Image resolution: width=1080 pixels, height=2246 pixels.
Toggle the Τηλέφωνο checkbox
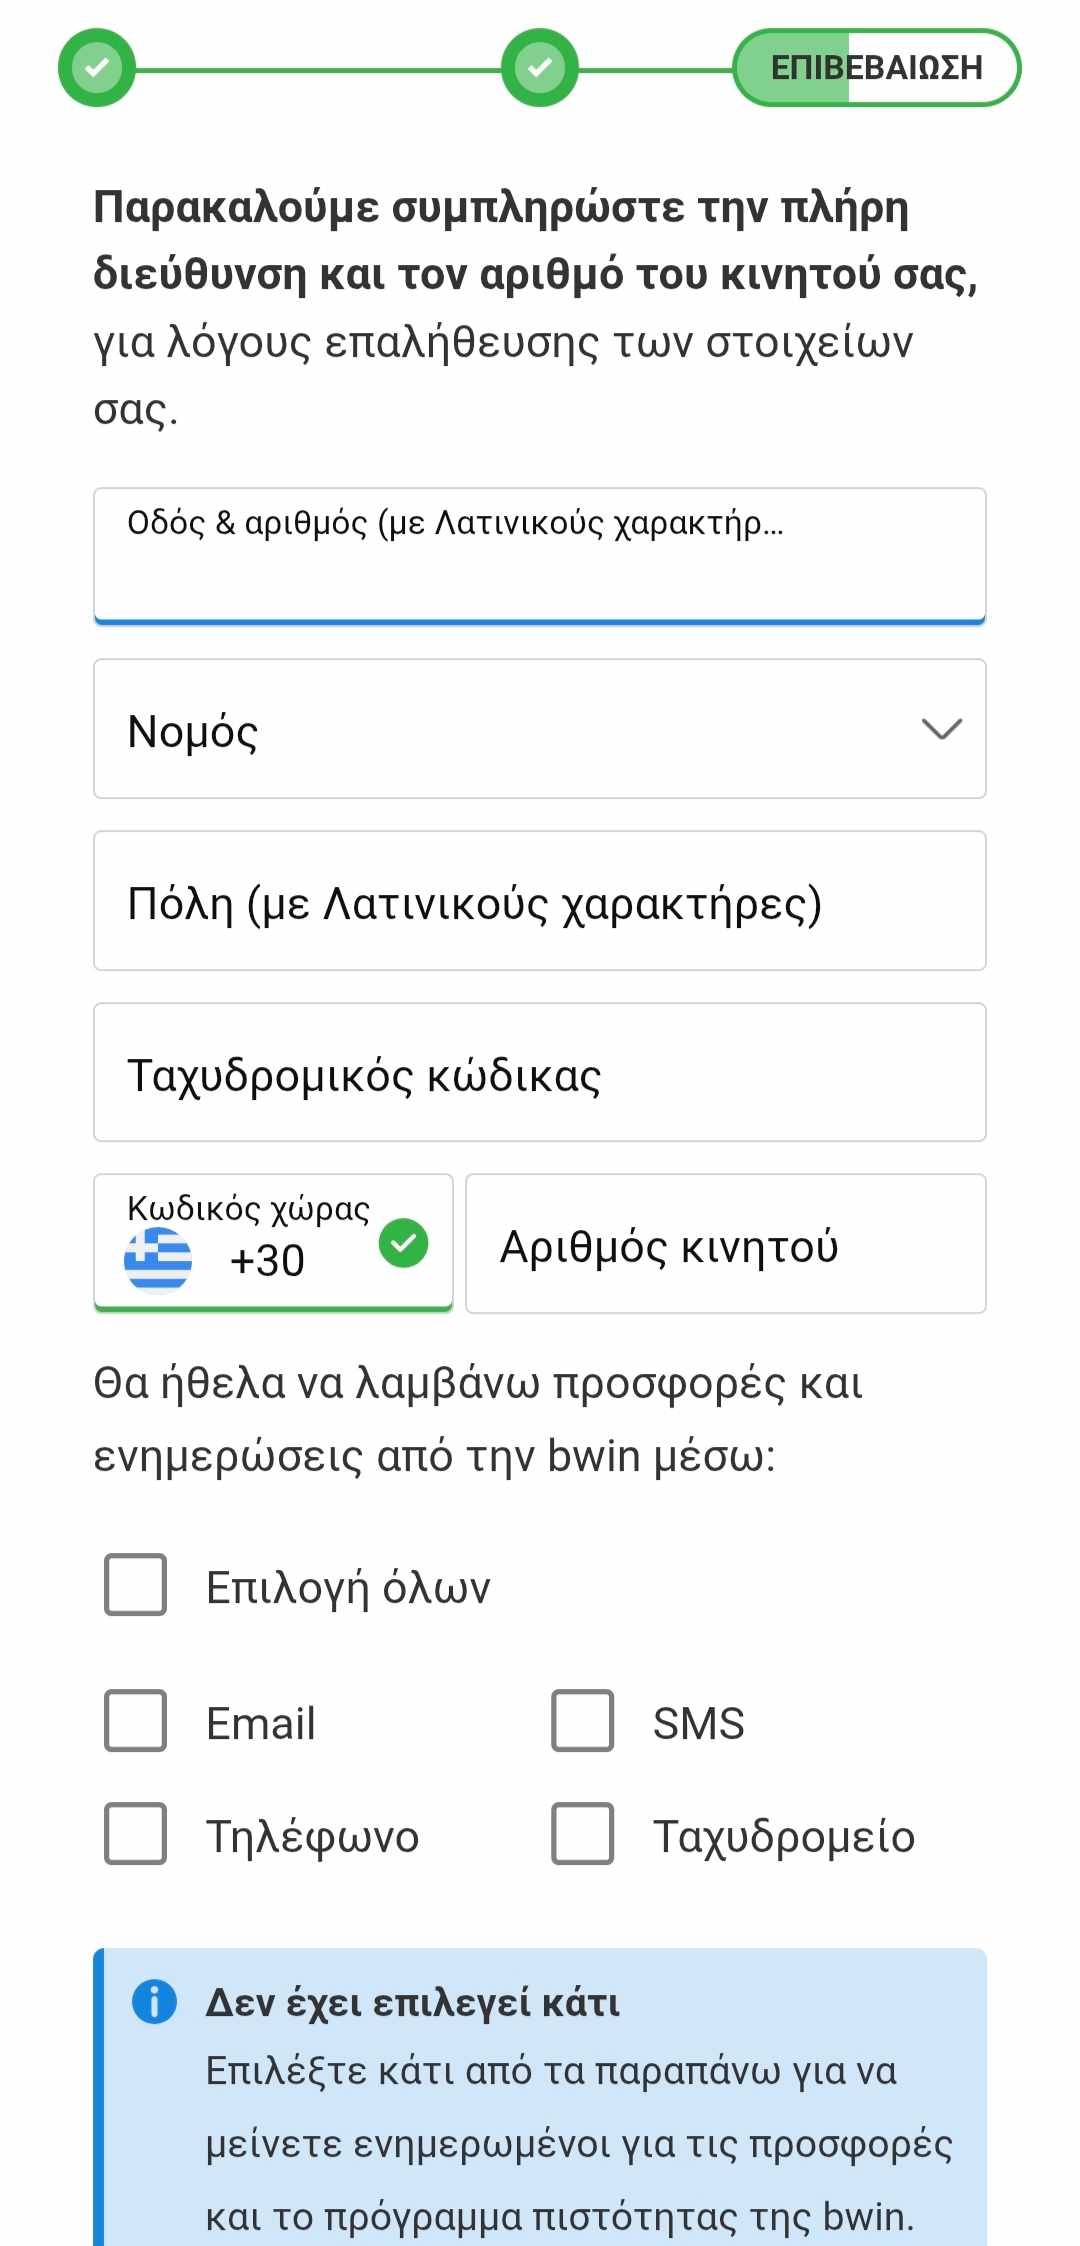click(136, 1834)
